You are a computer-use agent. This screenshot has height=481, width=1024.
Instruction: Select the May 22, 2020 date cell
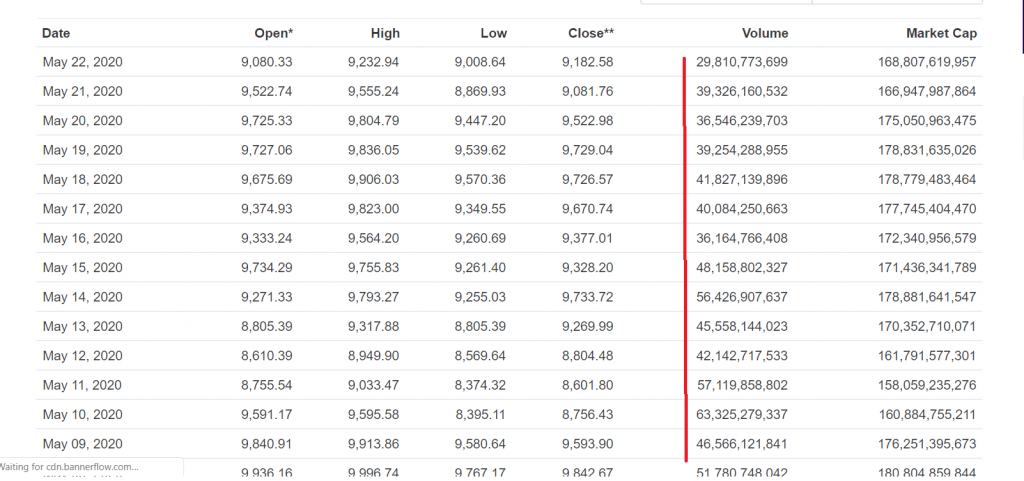pyautogui.click(x=82, y=62)
